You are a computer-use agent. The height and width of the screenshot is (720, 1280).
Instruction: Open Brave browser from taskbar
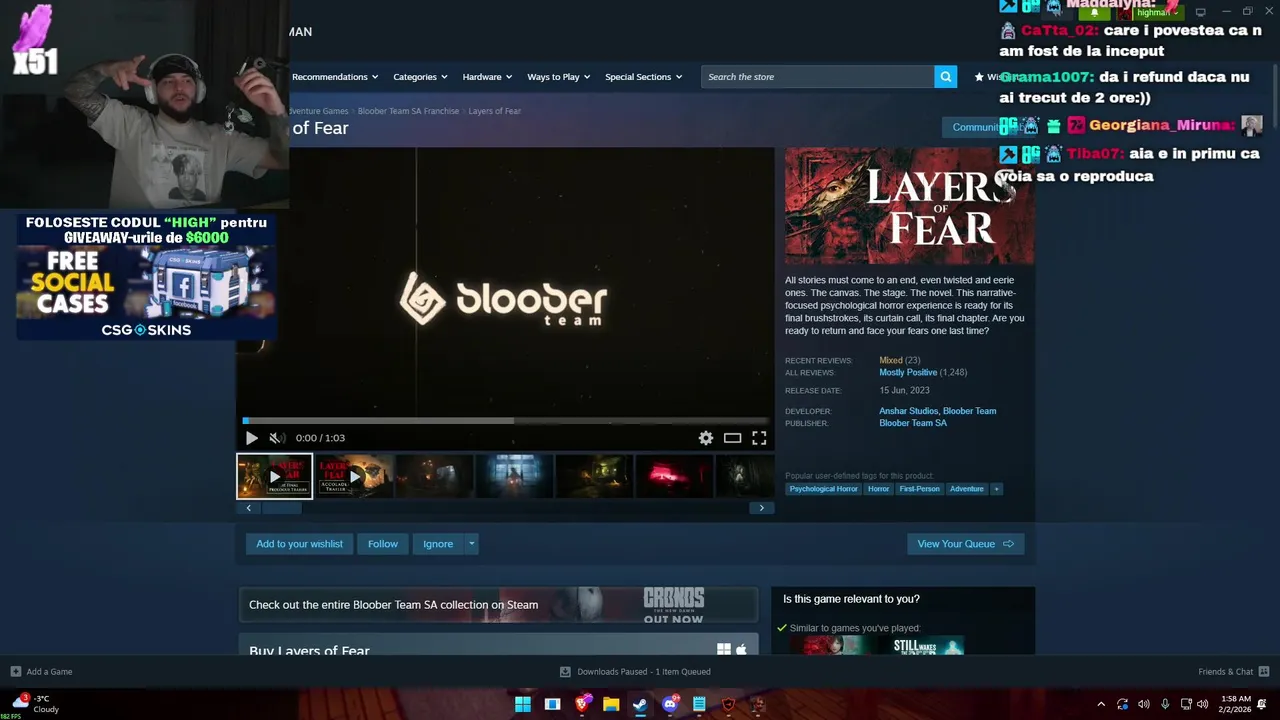(x=582, y=704)
